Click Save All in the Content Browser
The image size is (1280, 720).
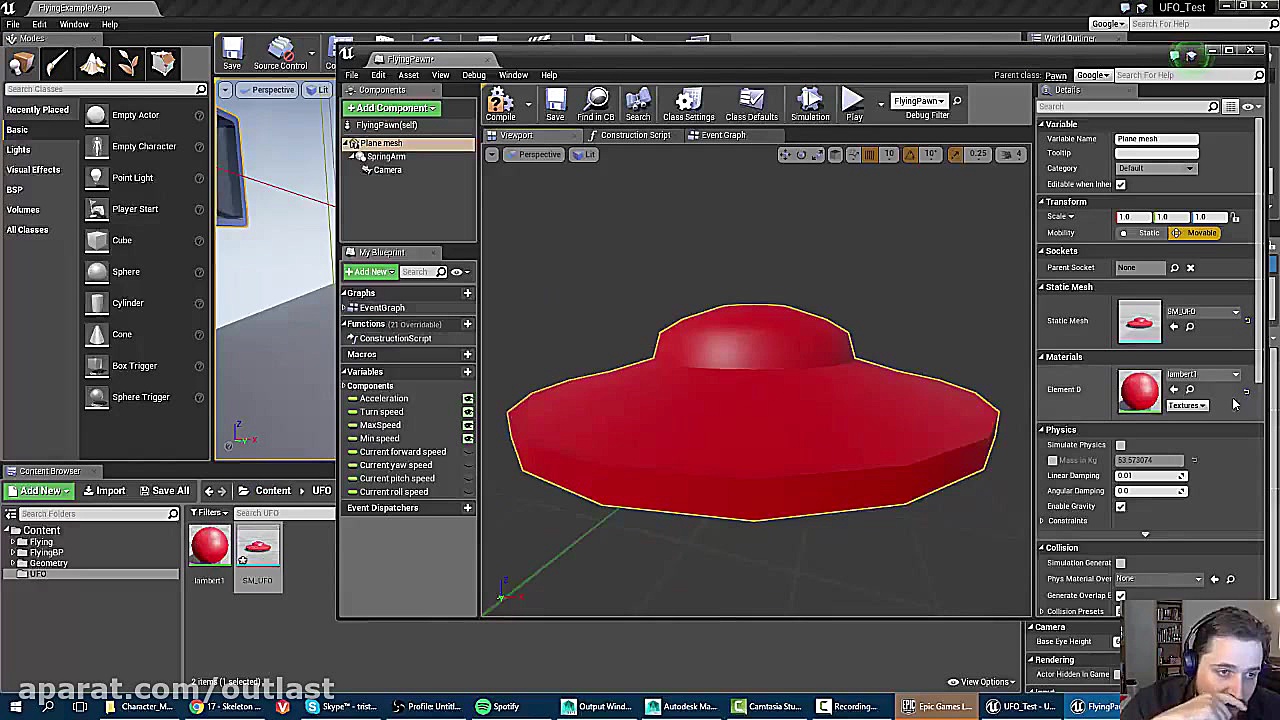click(x=164, y=490)
